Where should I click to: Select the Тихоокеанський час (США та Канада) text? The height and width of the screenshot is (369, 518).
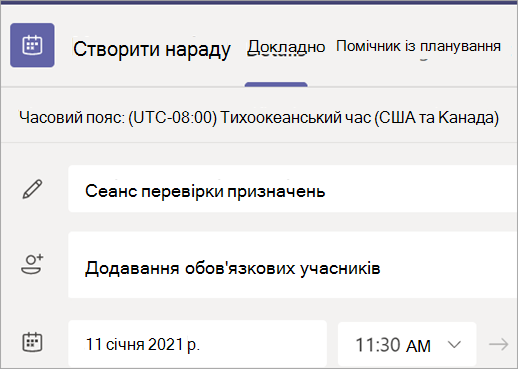pos(360,117)
